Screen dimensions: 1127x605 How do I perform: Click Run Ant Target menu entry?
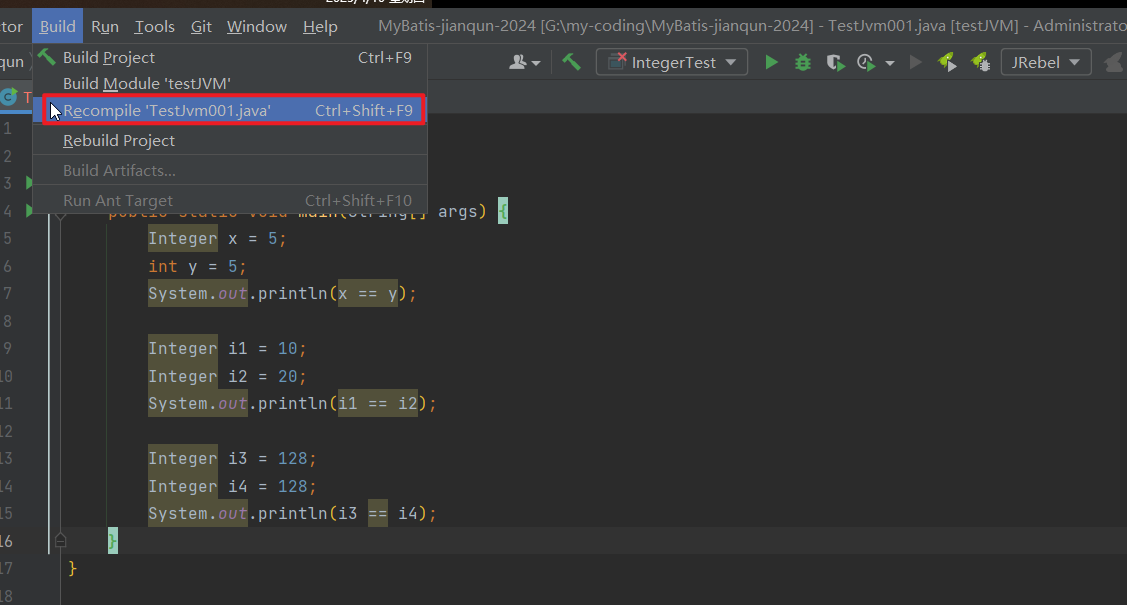(230, 200)
